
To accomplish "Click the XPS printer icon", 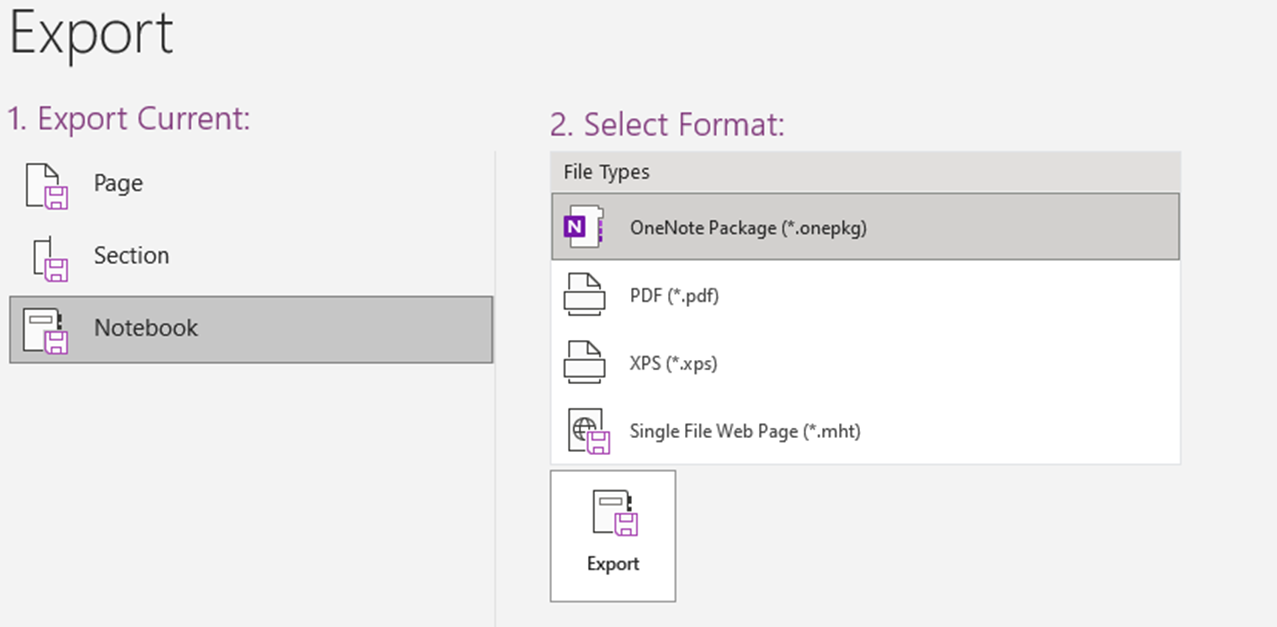I will (x=585, y=362).
